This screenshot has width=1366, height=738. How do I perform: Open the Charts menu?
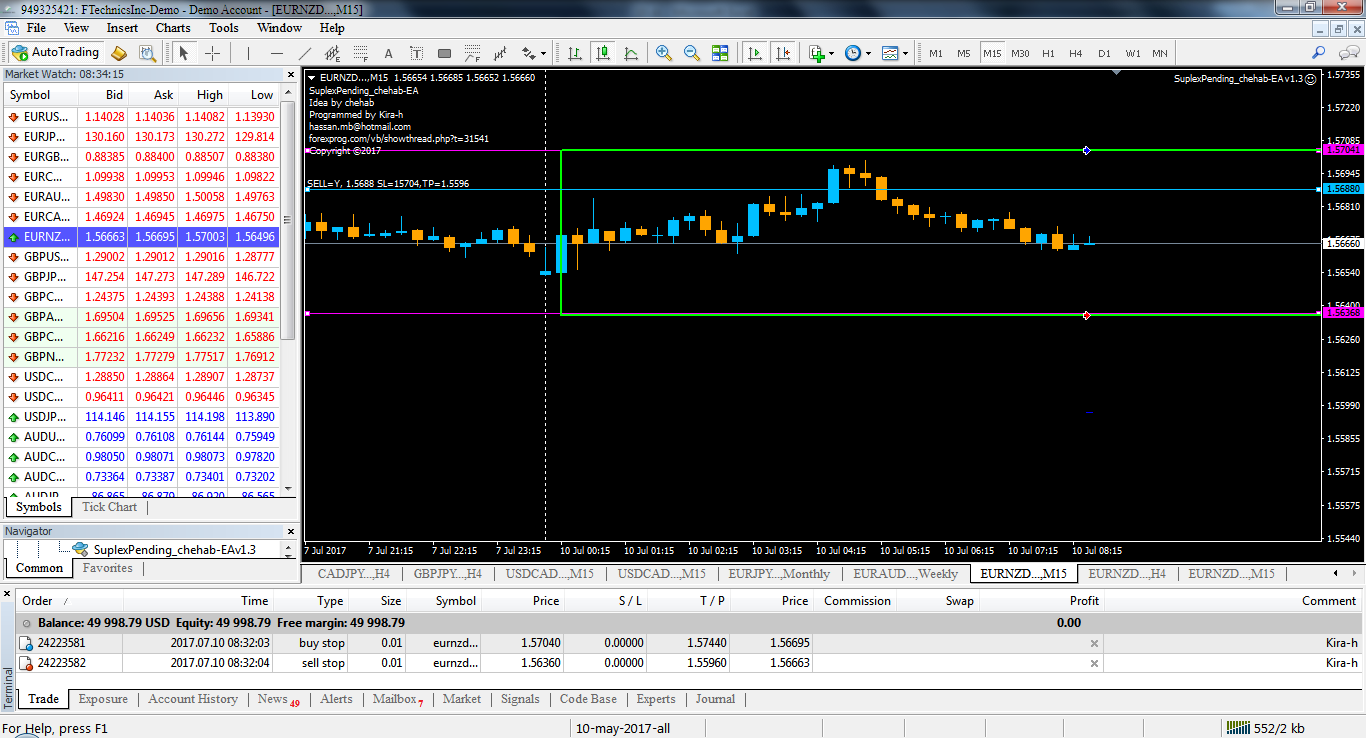click(173, 28)
